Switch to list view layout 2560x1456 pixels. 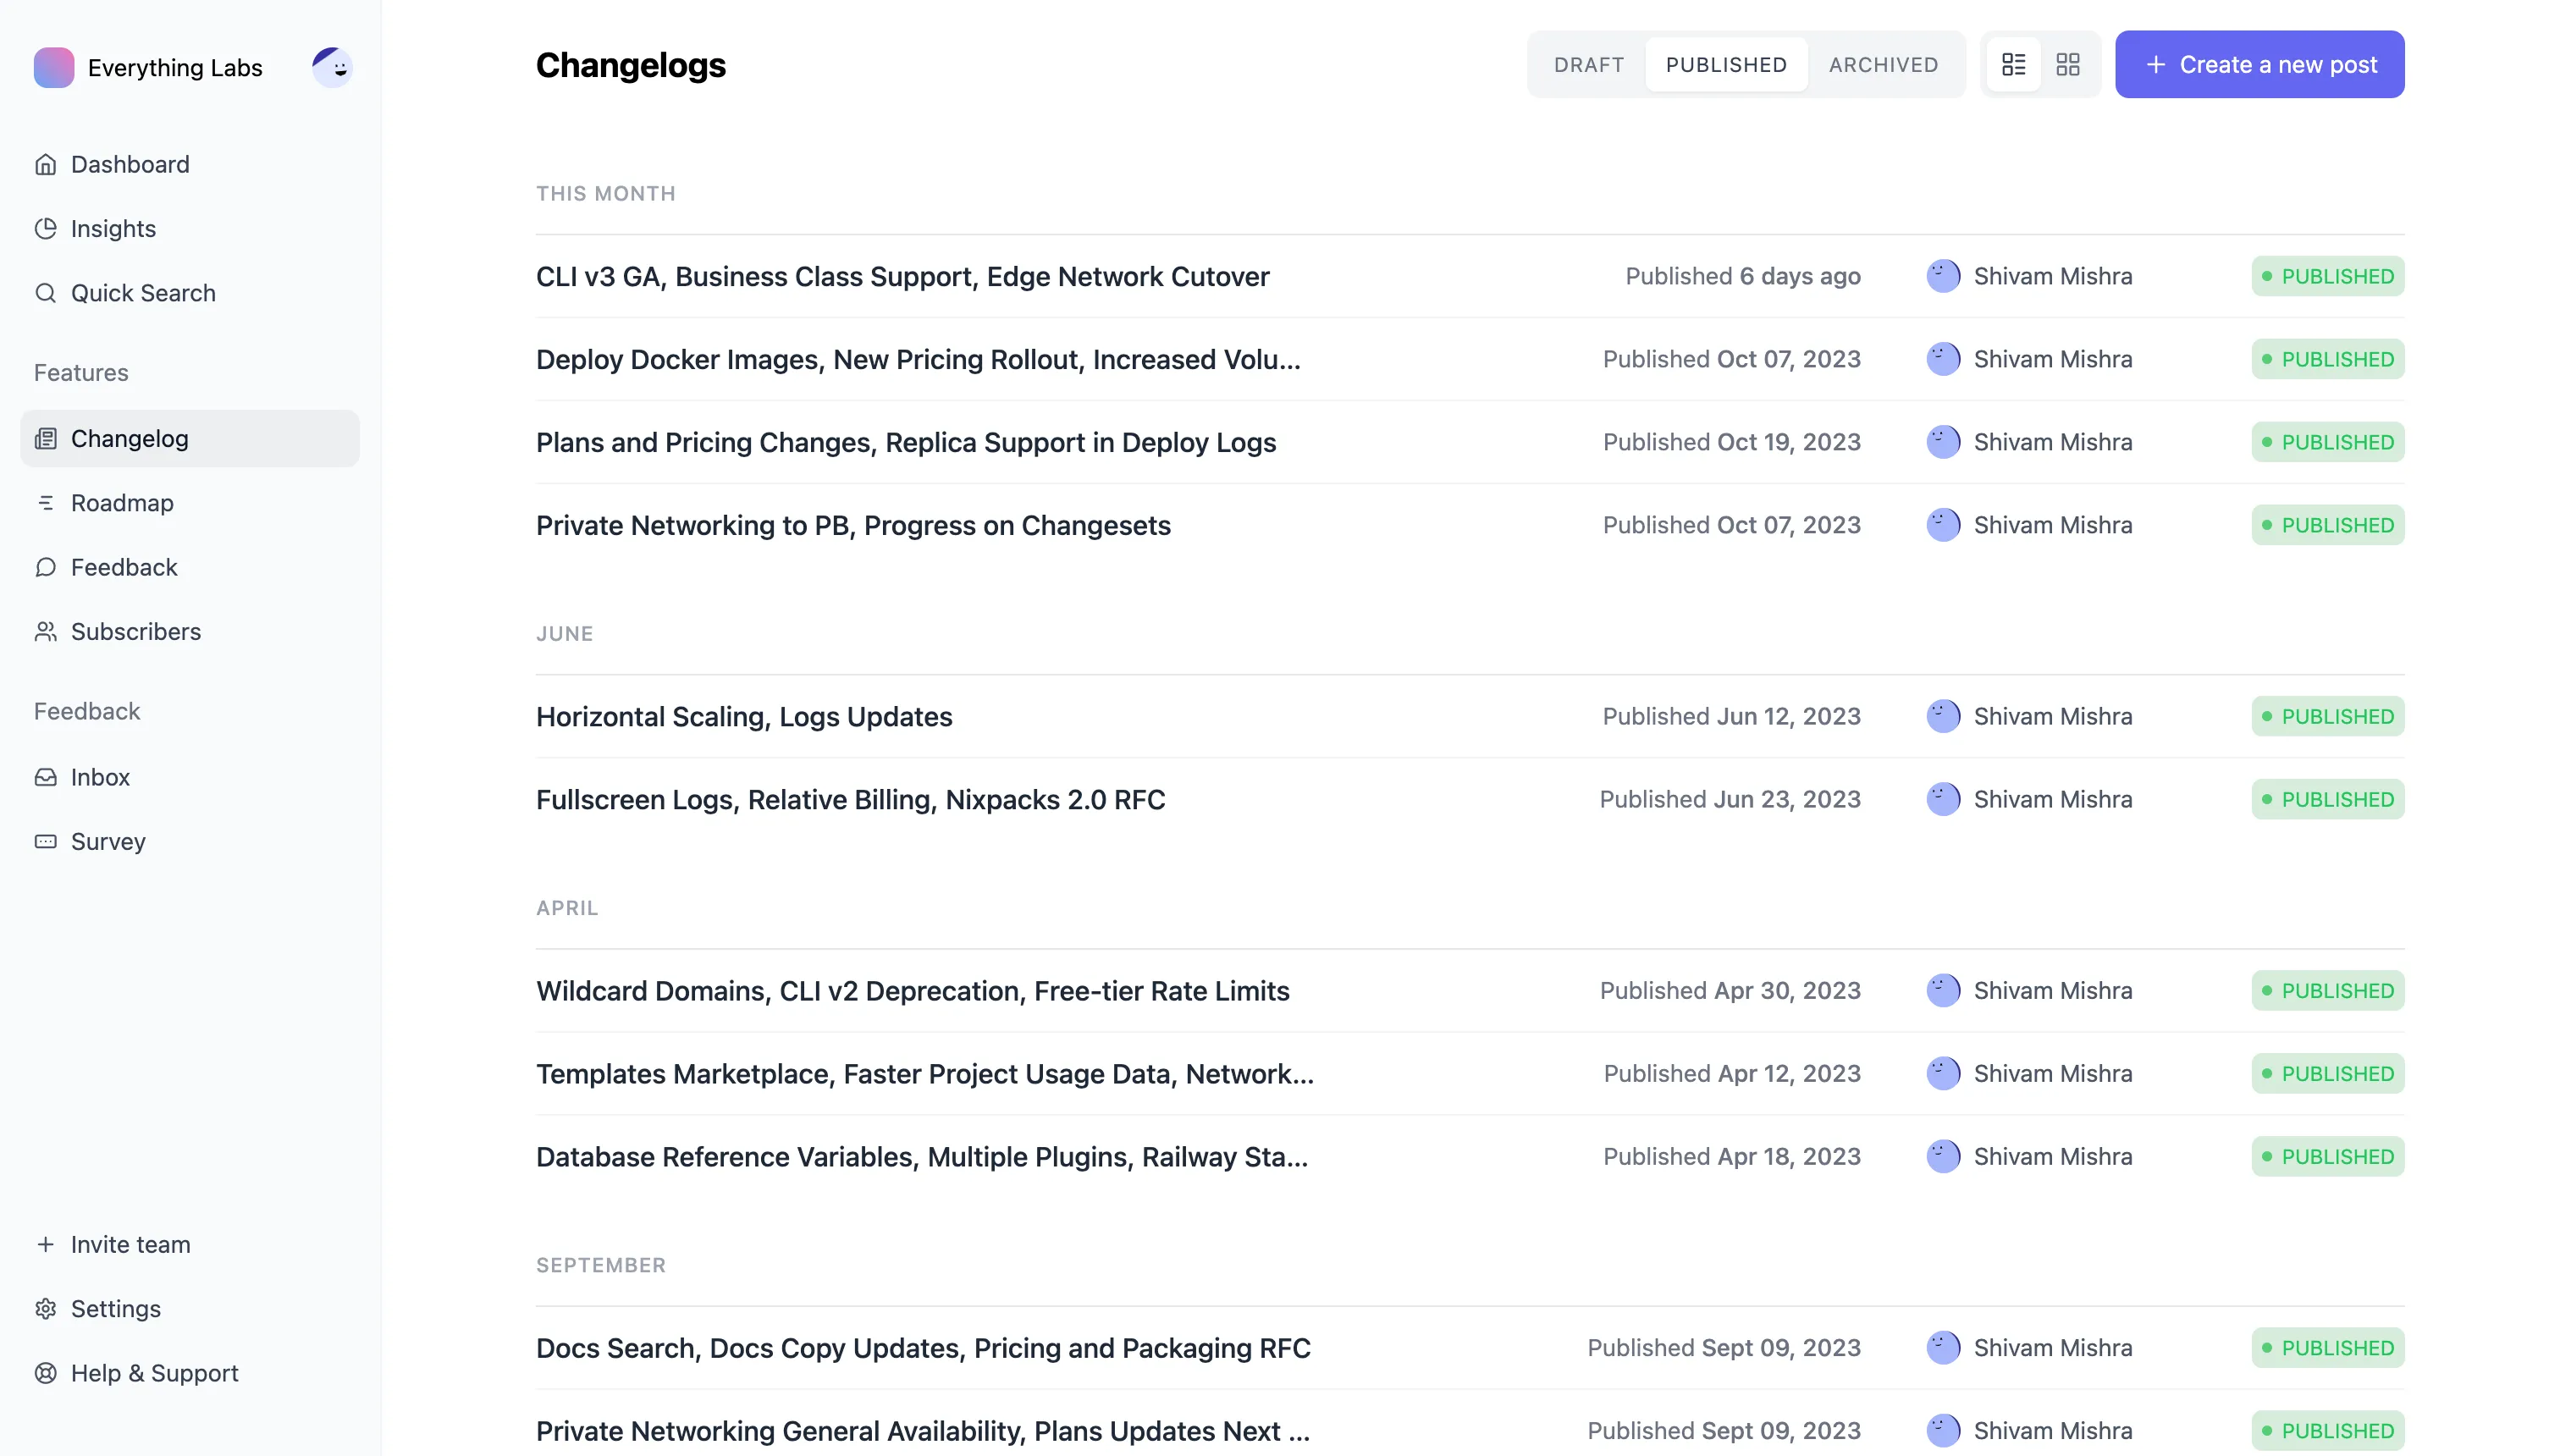pyautogui.click(x=2013, y=65)
